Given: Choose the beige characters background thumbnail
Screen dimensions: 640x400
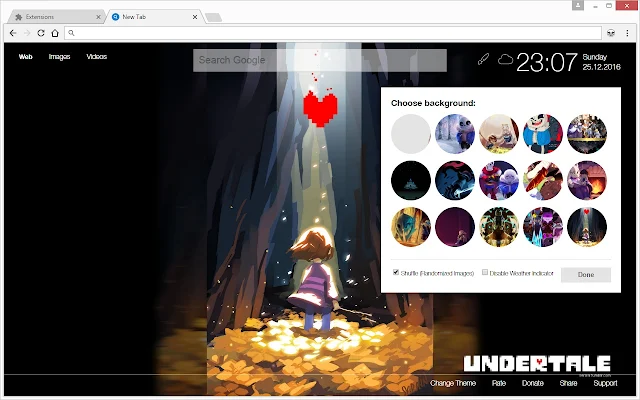Looking at the screenshot, I should (x=499, y=134).
